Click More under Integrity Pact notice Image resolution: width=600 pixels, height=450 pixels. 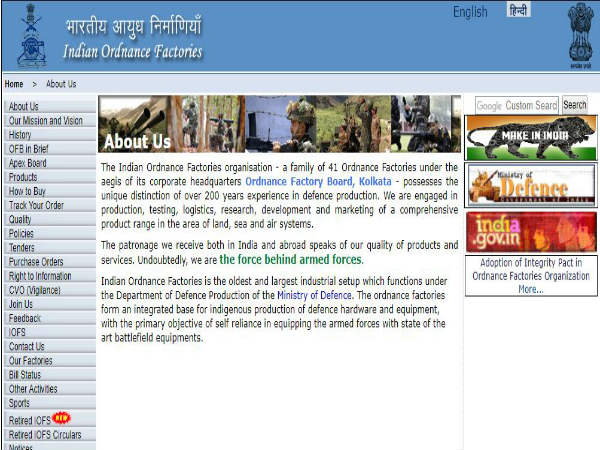(x=530, y=289)
